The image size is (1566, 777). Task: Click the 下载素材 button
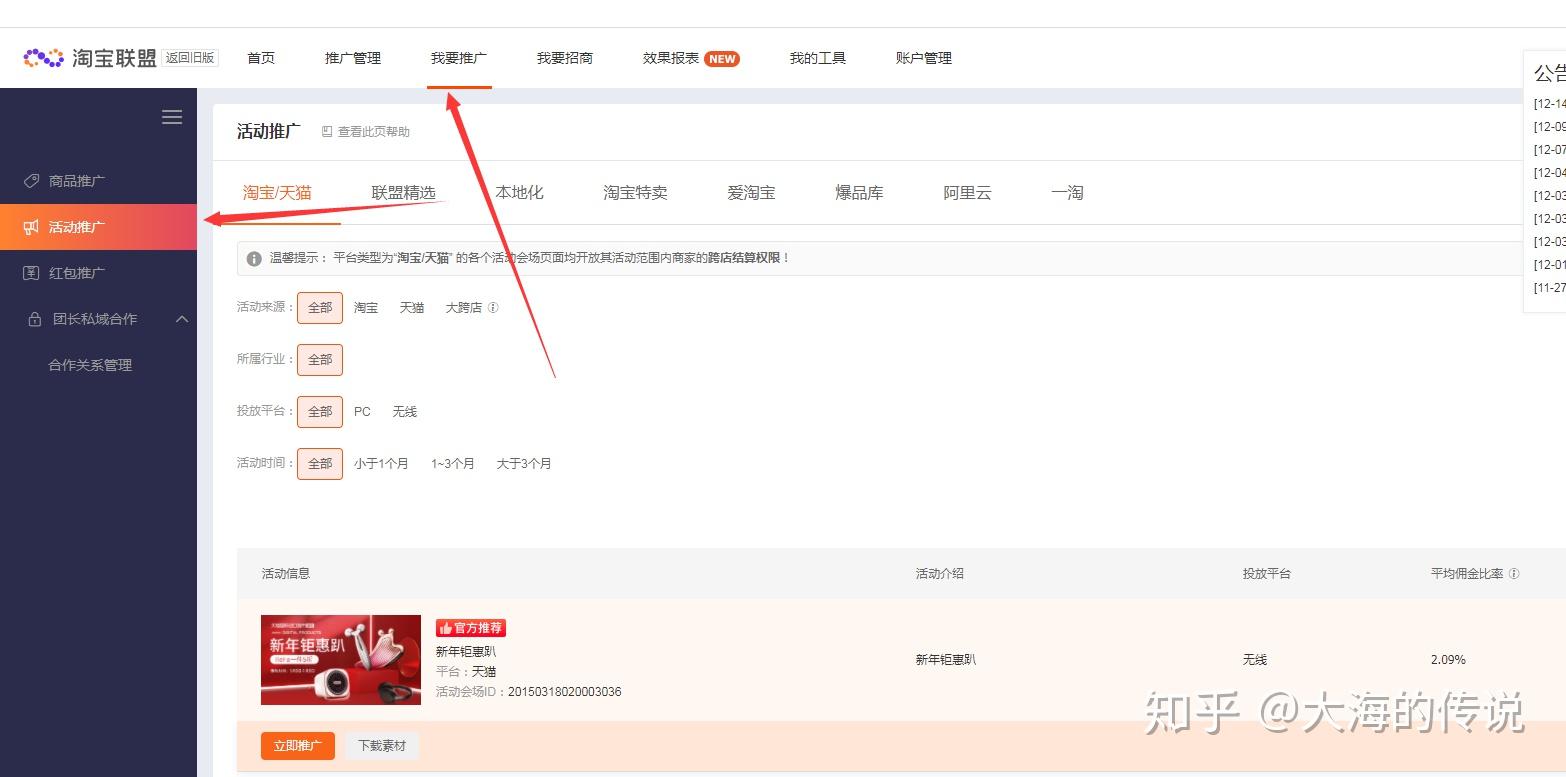[x=382, y=746]
